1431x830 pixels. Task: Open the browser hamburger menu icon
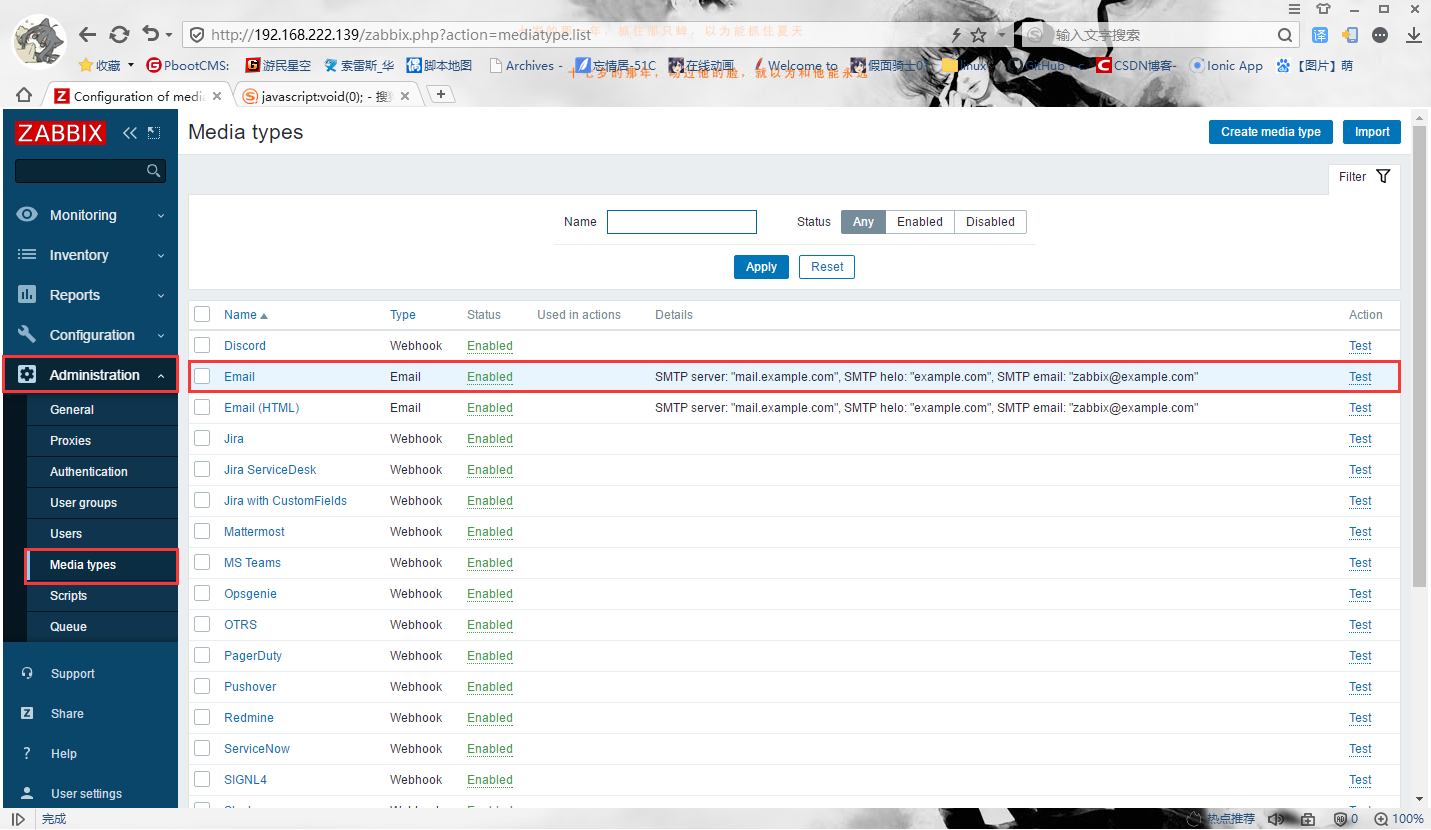(1295, 9)
